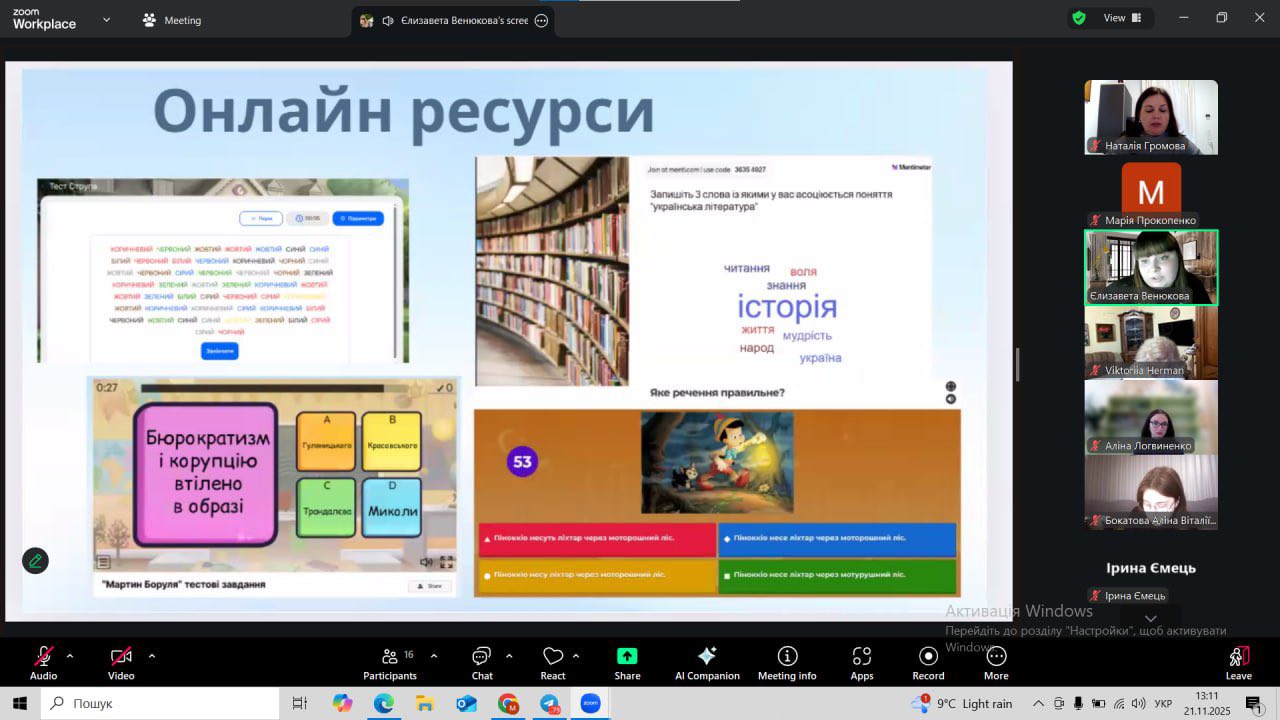Viewport: 1280px width, 720px height.
Task: Select Наталія Громова's video thumbnail
Action: click(1151, 117)
